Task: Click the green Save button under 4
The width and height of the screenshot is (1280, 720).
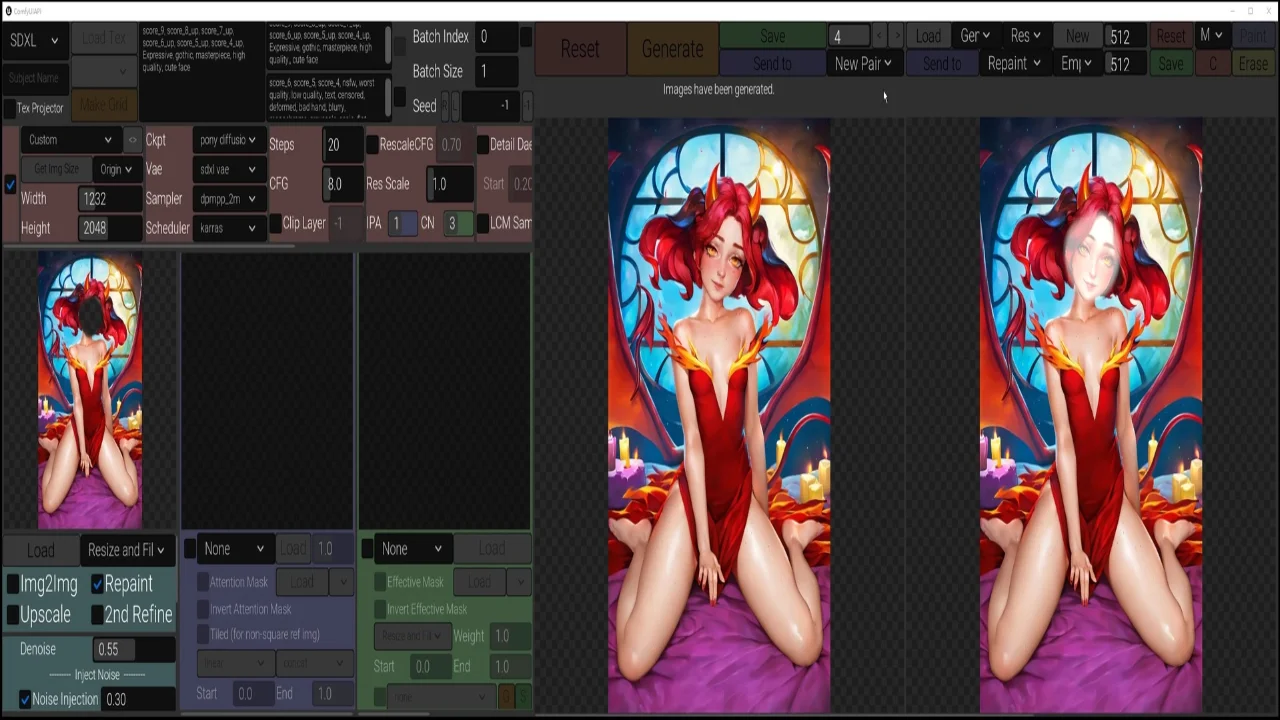Action: (x=772, y=36)
